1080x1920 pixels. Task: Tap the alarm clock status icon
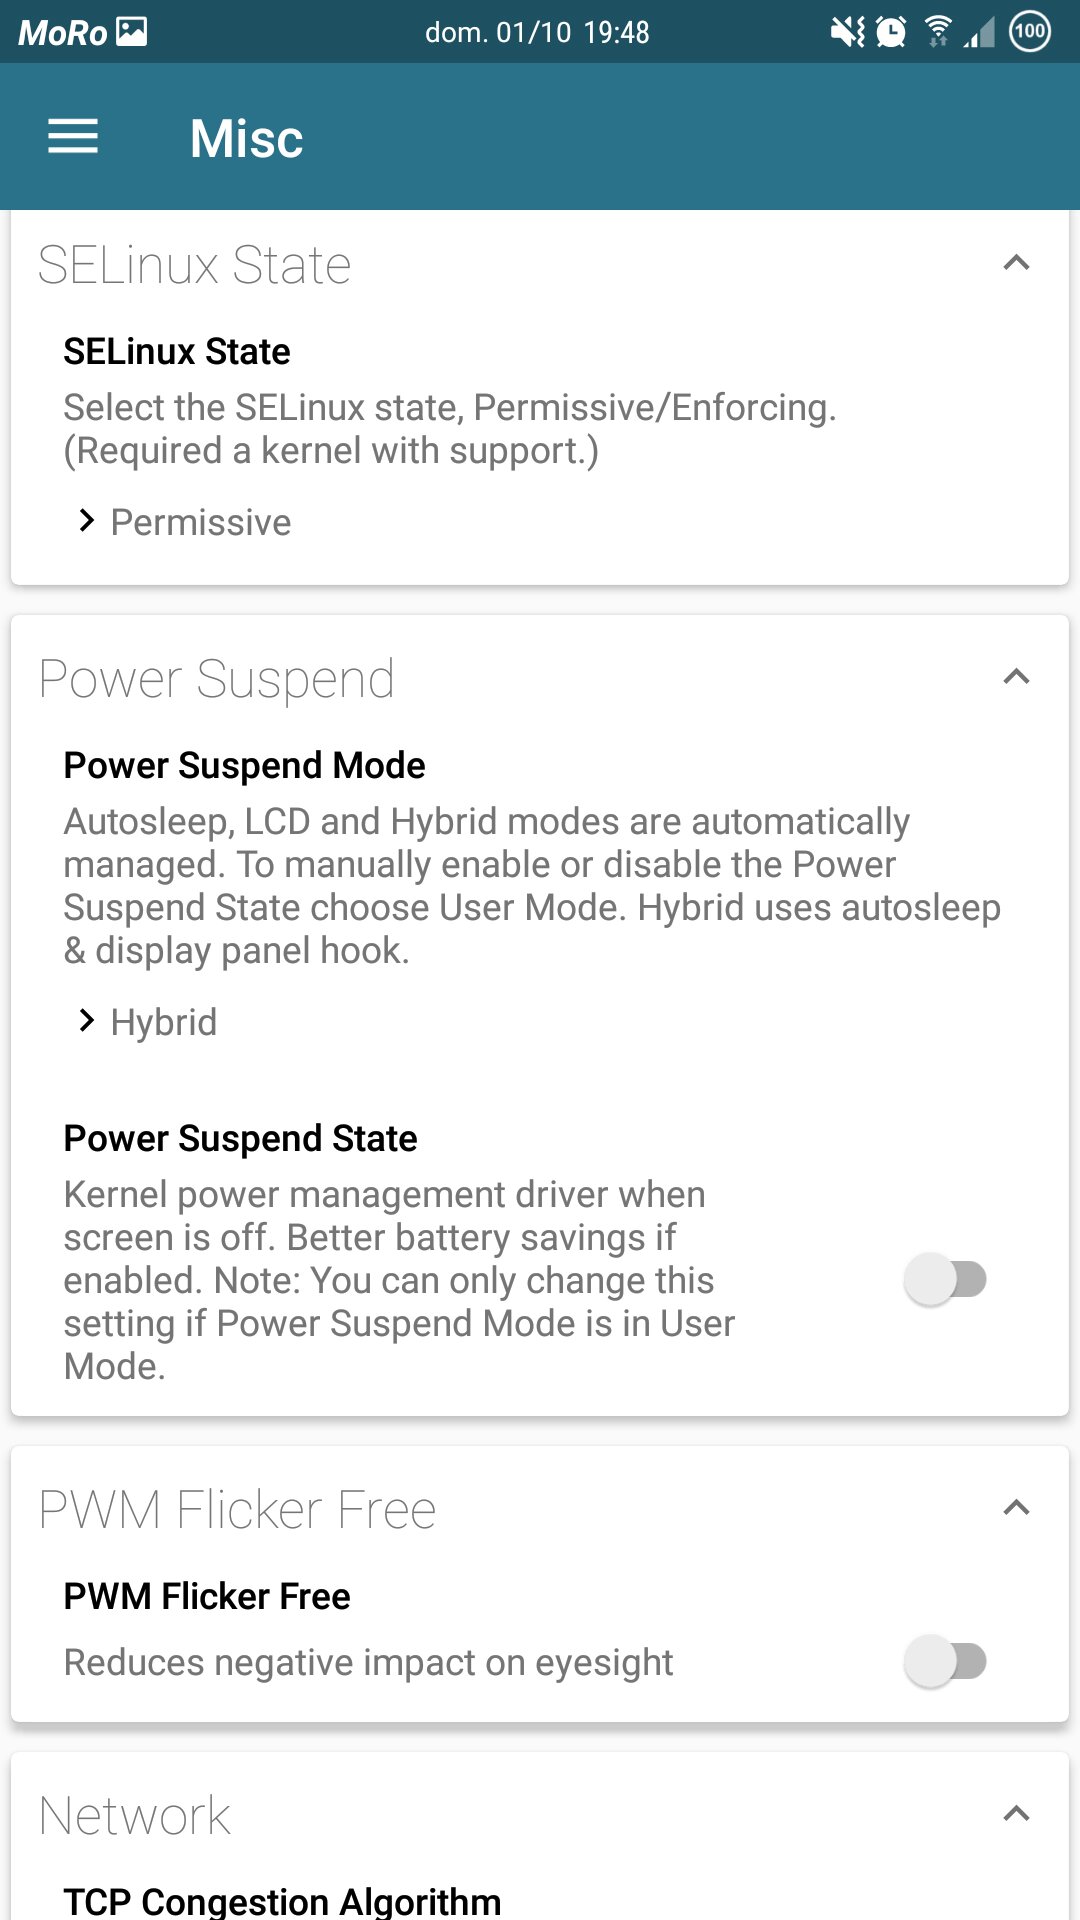click(x=891, y=32)
